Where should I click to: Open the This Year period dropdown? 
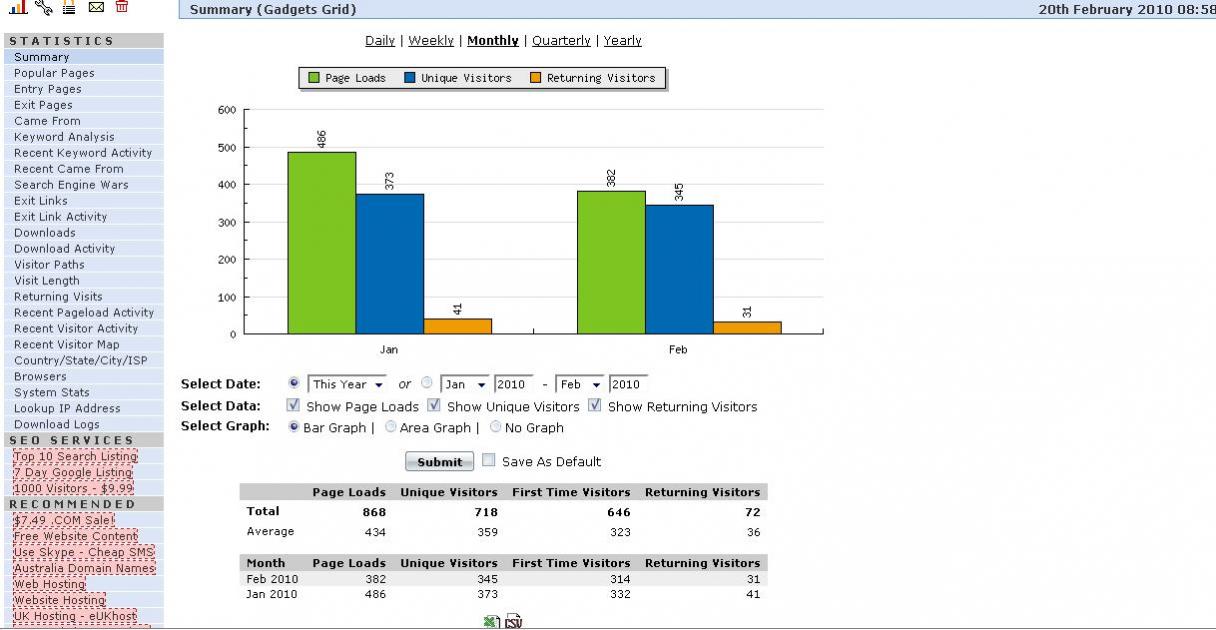pos(348,384)
